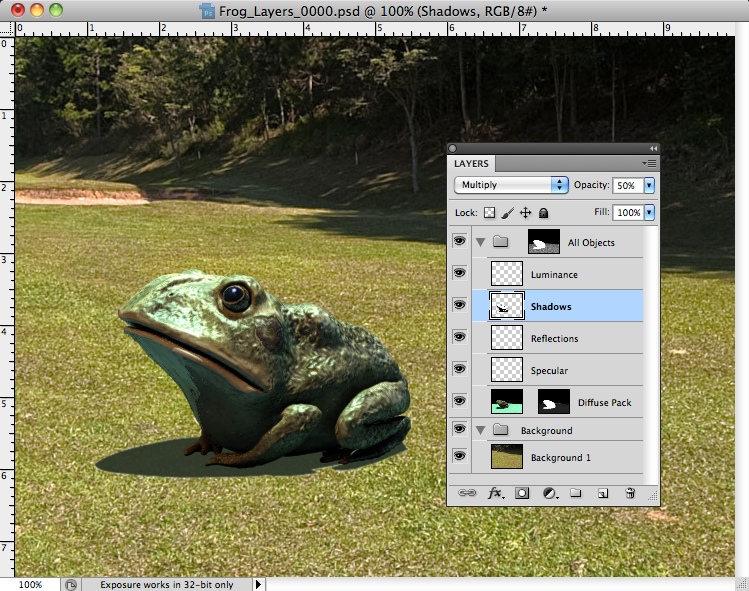Create a new adjustment layer
Image resolution: width=749 pixels, height=591 pixels.
pyautogui.click(x=549, y=493)
